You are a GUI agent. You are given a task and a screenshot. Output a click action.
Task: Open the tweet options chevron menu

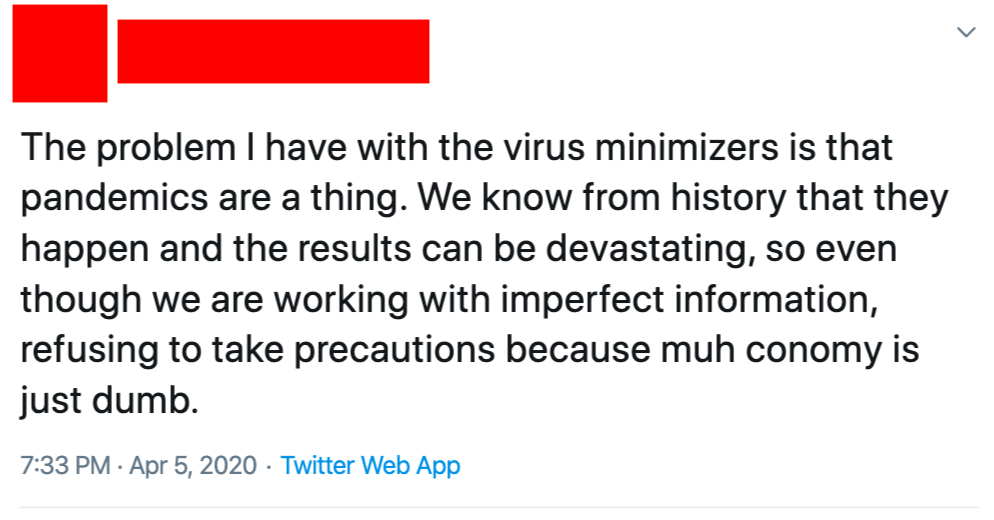[965, 33]
